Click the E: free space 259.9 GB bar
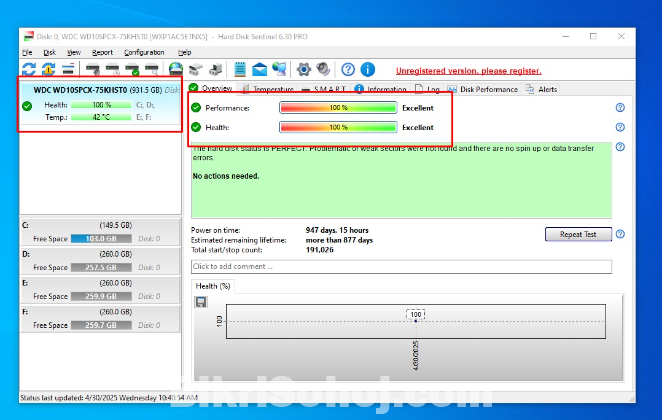The height and width of the screenshot is (420, 662). pos(101,296)
